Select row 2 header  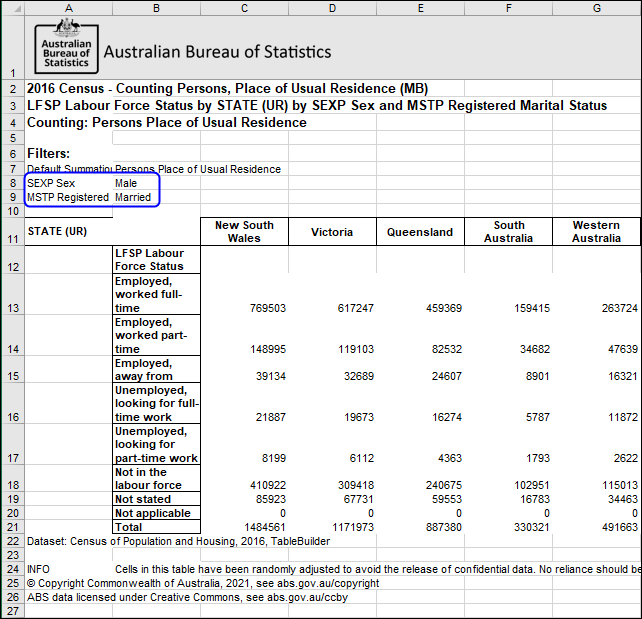pyautogui.click(x=13, y=89)
